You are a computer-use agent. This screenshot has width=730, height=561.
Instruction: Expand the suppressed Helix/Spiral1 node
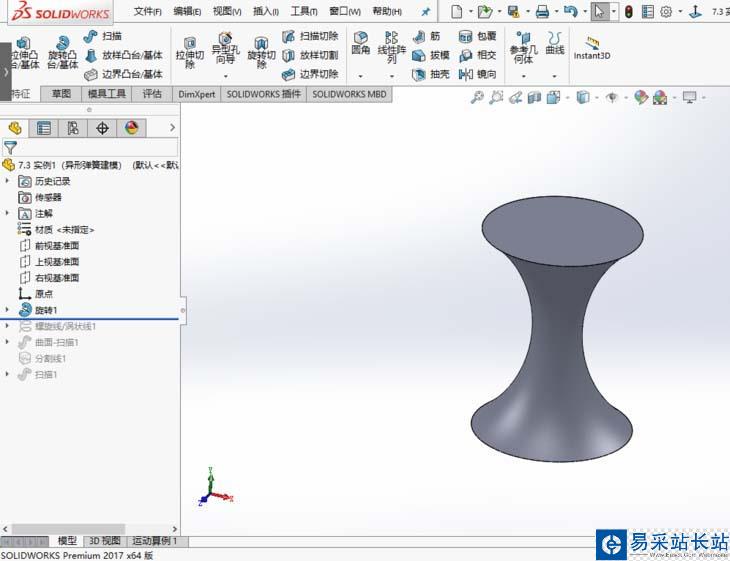pyautogui.click(x=7, y=326)
